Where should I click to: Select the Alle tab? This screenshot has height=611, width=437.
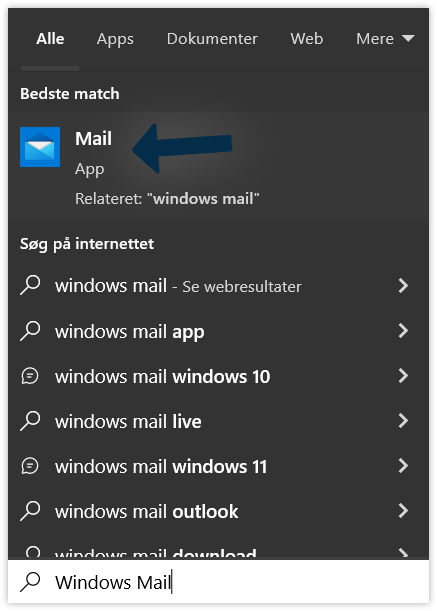coord(50,39)
